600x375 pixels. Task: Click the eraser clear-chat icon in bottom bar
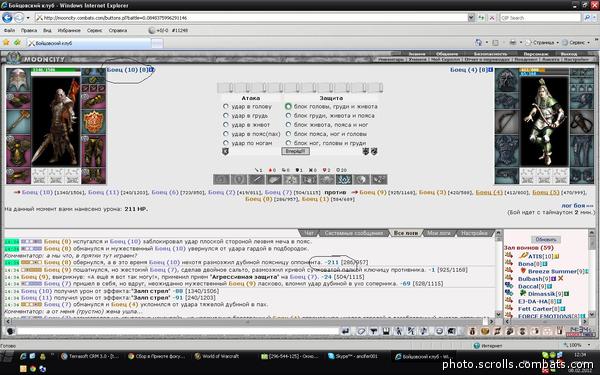pyautogui.click(x=362, y=331)
